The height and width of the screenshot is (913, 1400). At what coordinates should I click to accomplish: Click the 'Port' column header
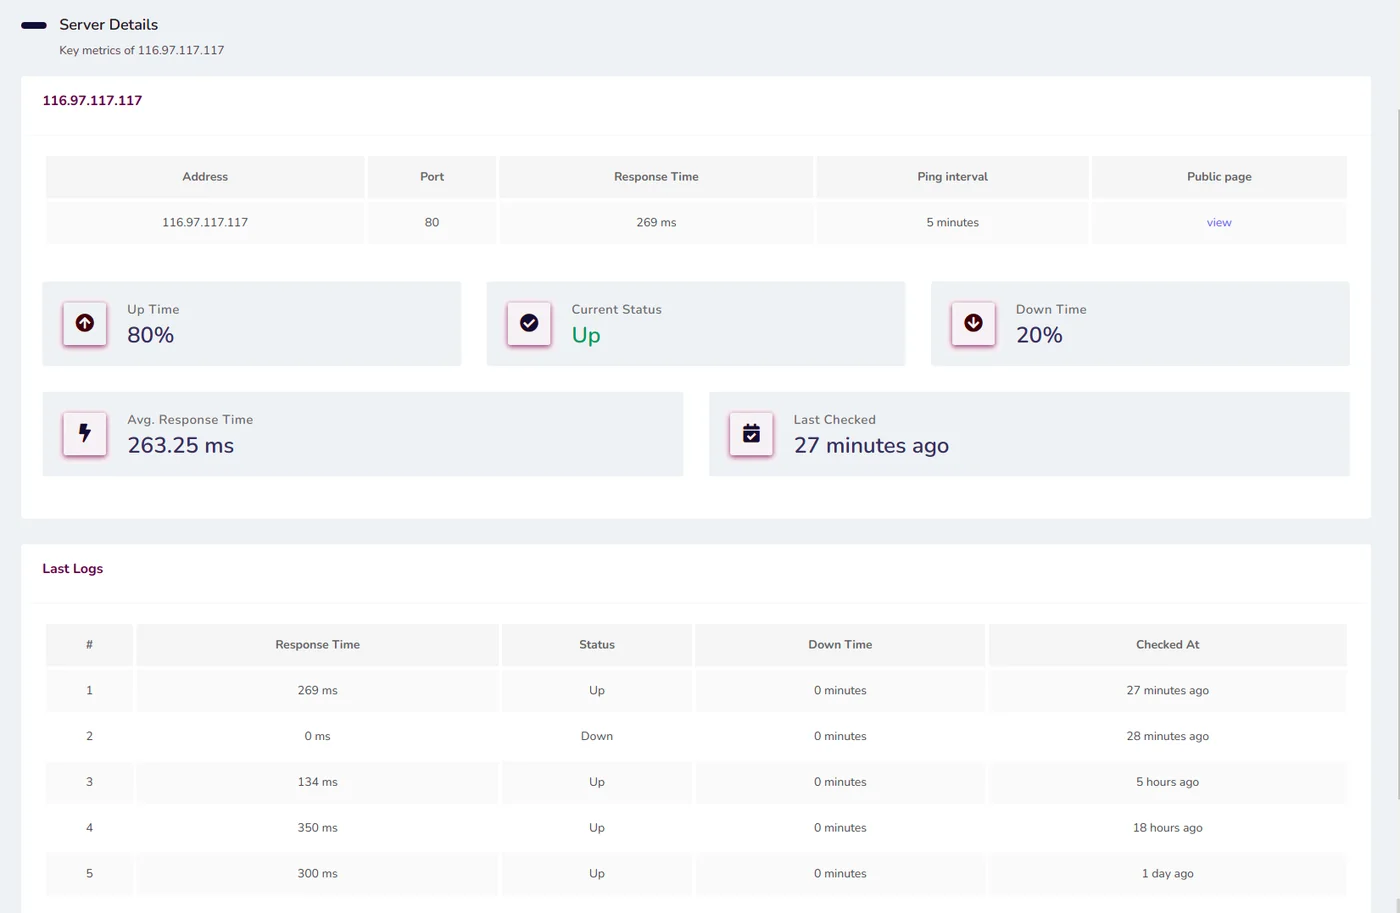tap(432, 176)
